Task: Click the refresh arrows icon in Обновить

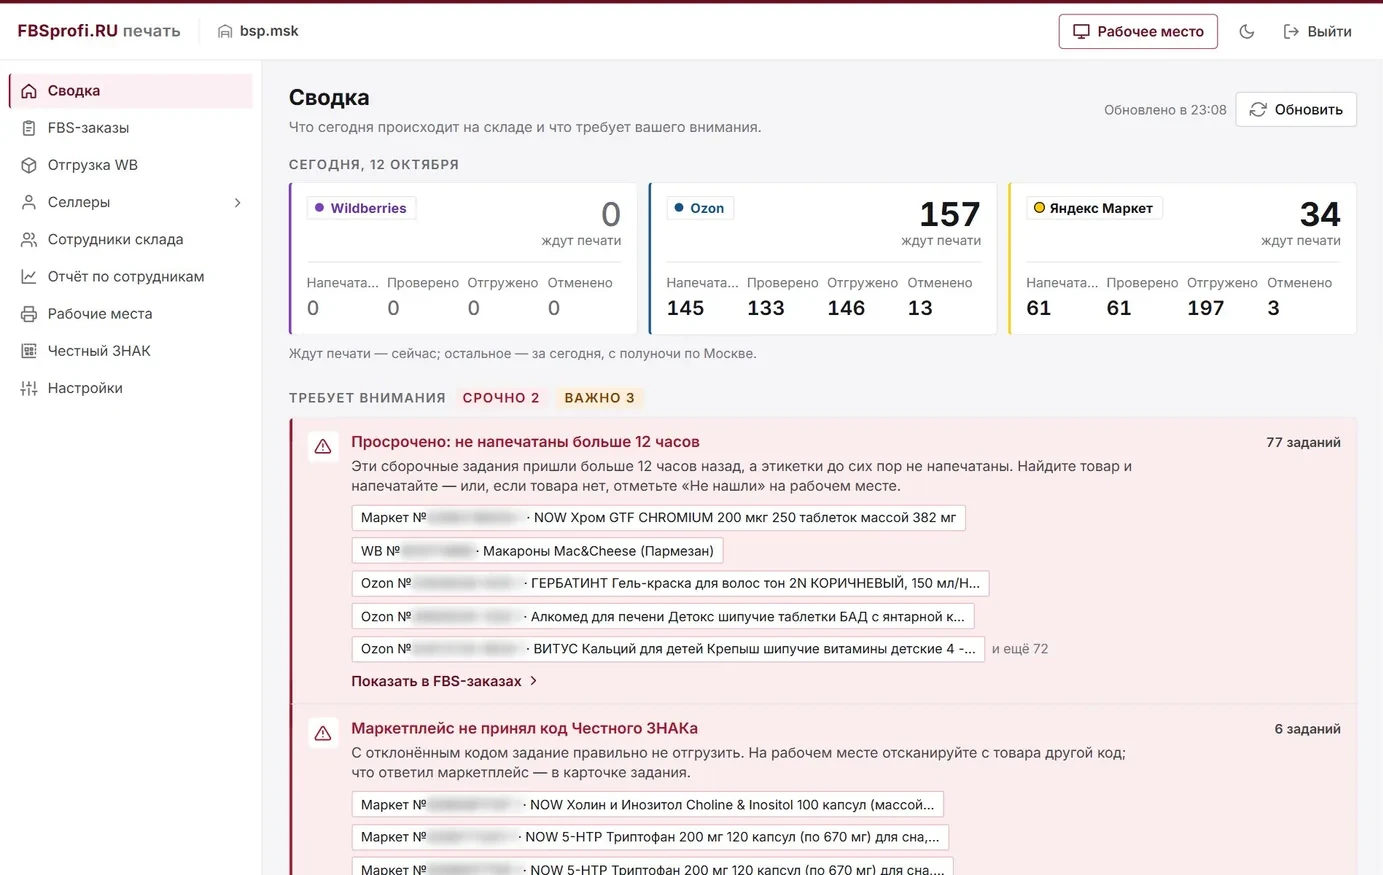Action: [1258, 109]
